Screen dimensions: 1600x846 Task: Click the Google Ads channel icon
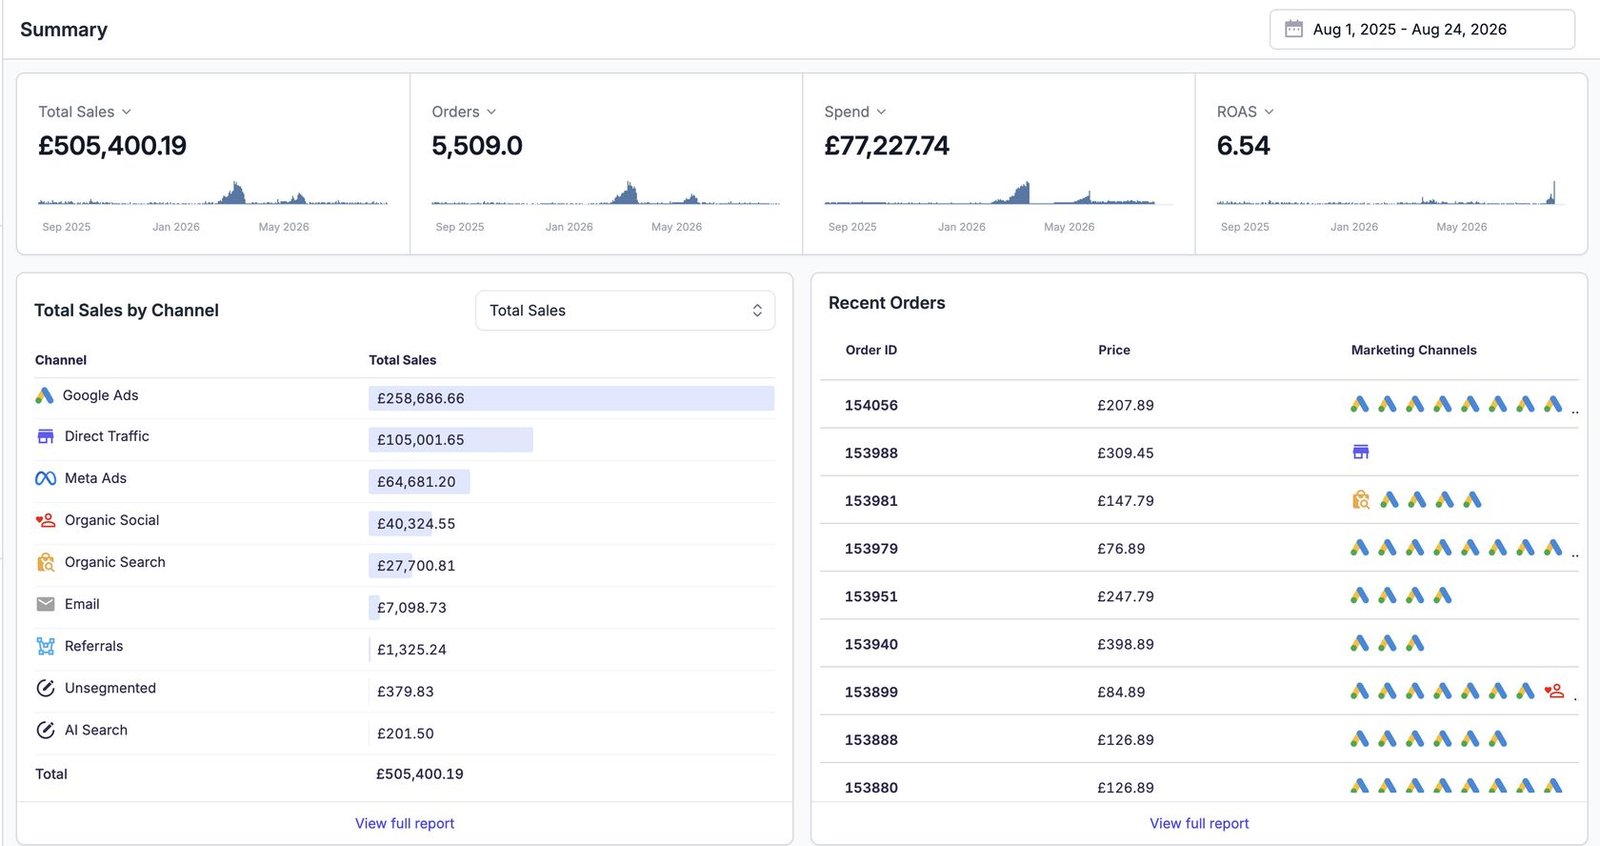pyautogui.click(x=44, y=396)
